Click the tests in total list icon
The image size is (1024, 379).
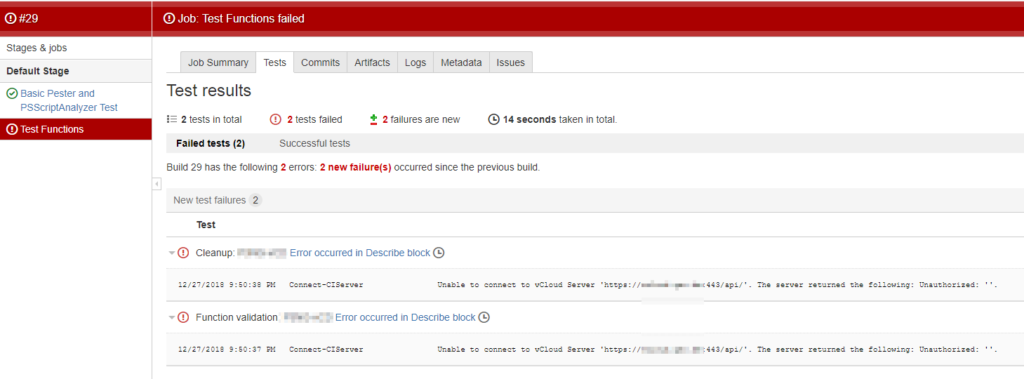tap(172, 120)
